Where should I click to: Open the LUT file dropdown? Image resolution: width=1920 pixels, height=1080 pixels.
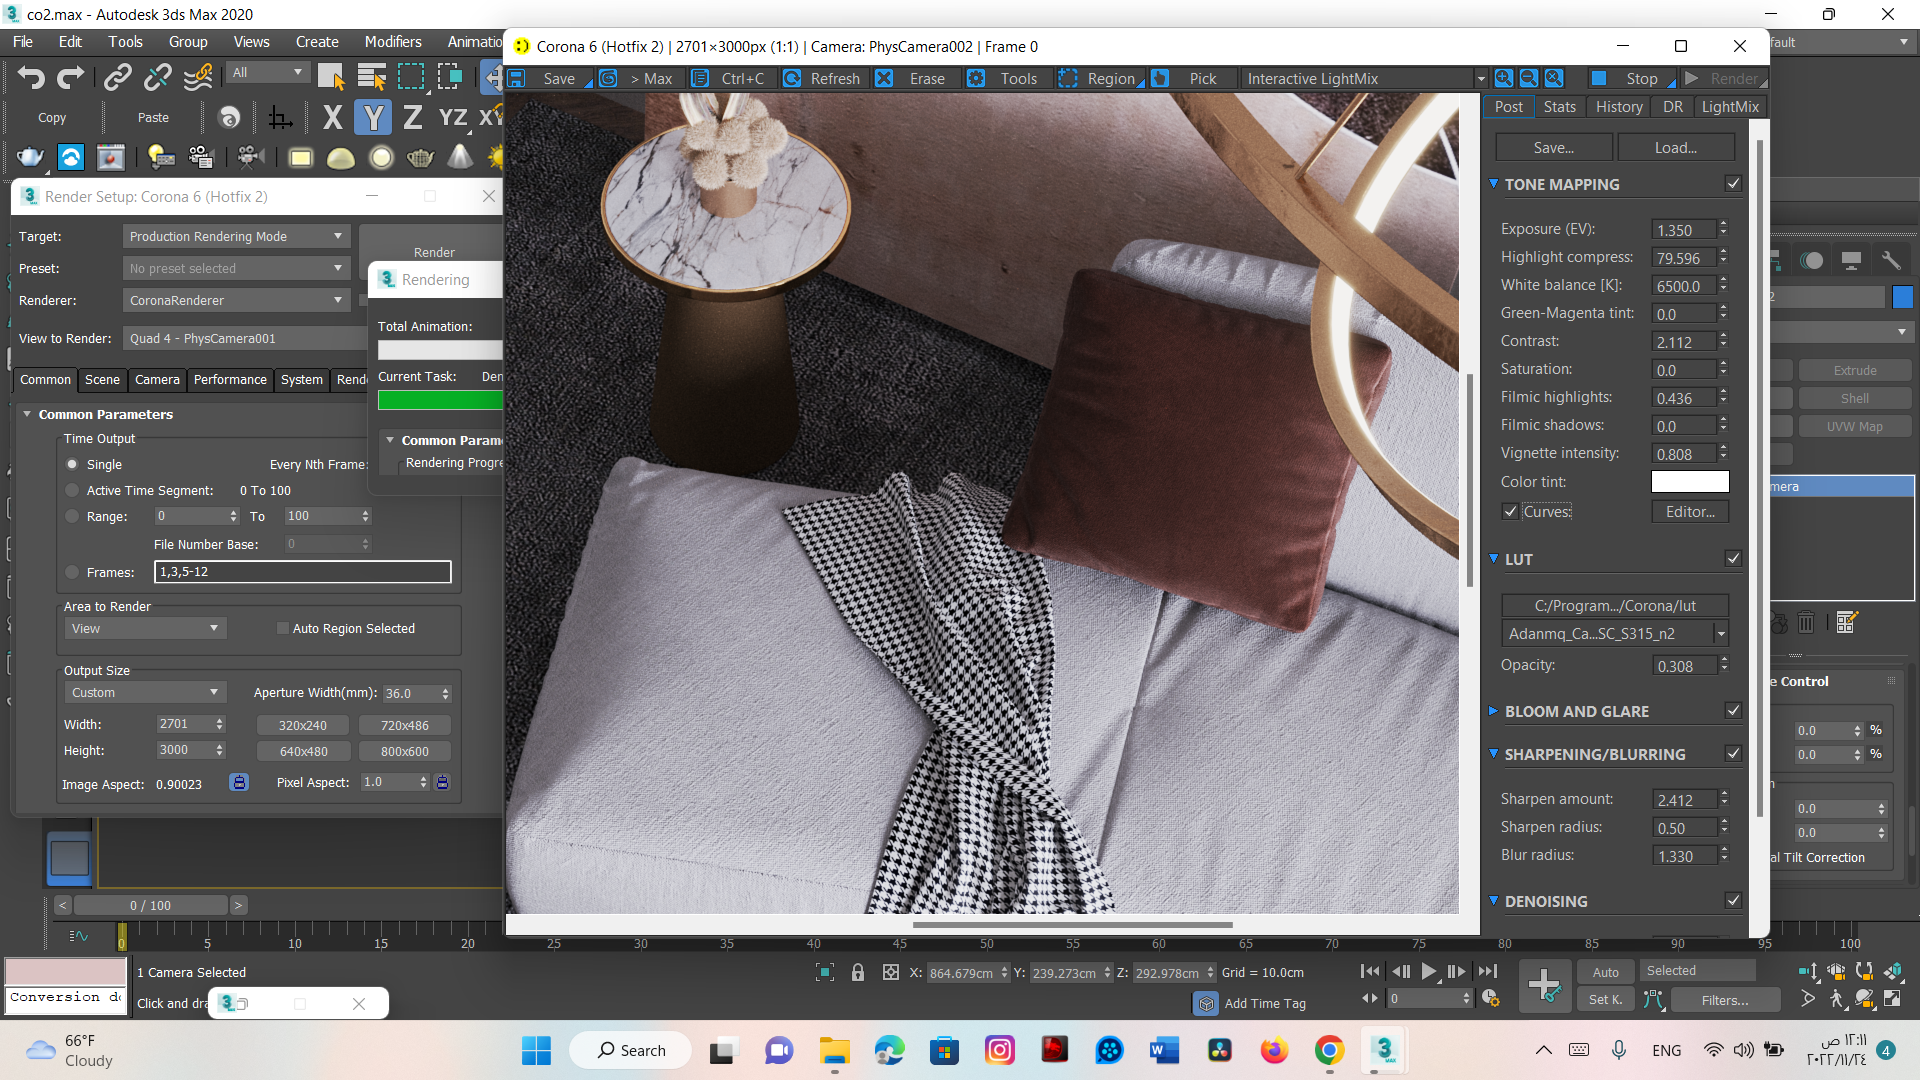coord(1720,634)
